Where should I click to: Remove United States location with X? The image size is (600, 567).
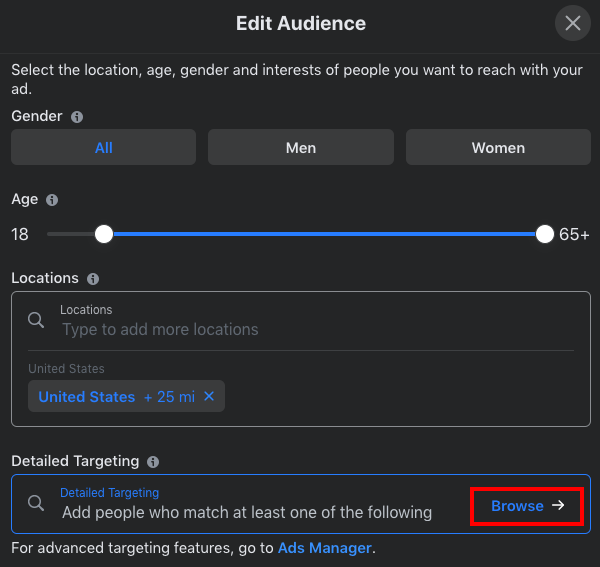click(209, 396)
